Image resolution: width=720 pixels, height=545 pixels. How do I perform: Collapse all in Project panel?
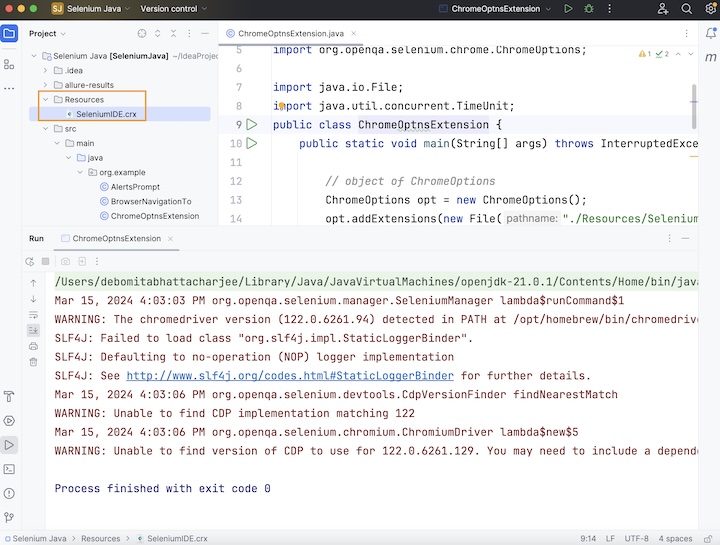click(173, 34)
